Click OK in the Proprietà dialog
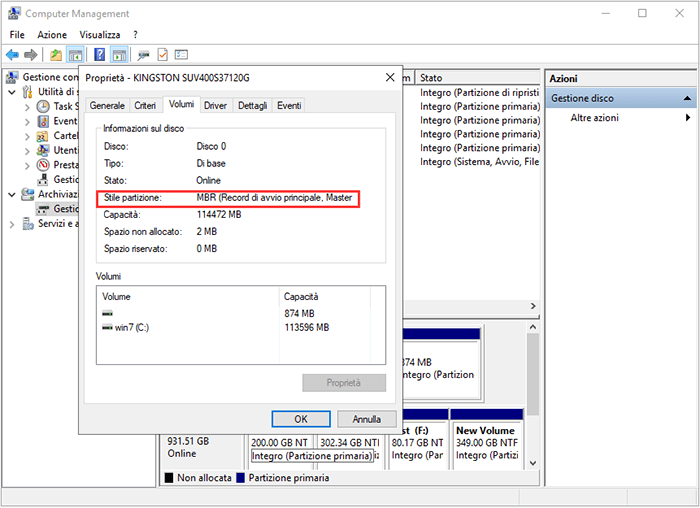700x508 pixels. 301,419
